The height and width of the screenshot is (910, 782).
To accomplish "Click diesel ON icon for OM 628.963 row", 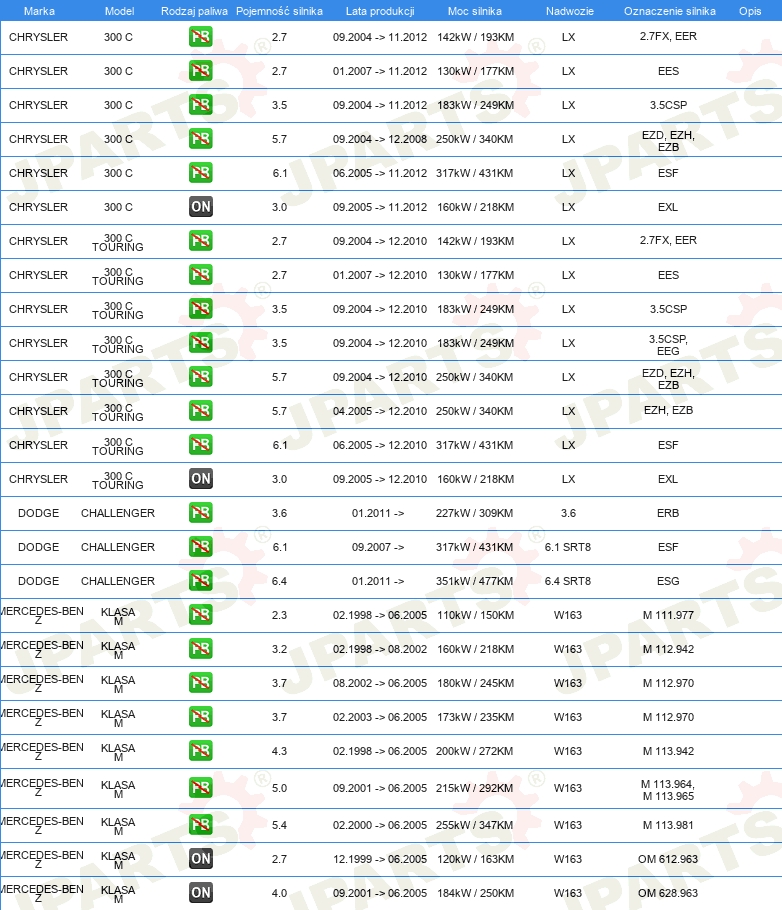I will point(200,892).
